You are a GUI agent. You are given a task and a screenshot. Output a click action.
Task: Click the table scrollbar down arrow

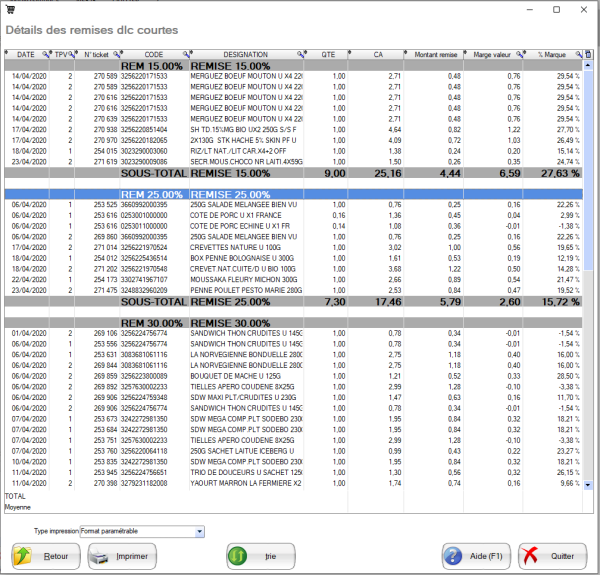589,485
